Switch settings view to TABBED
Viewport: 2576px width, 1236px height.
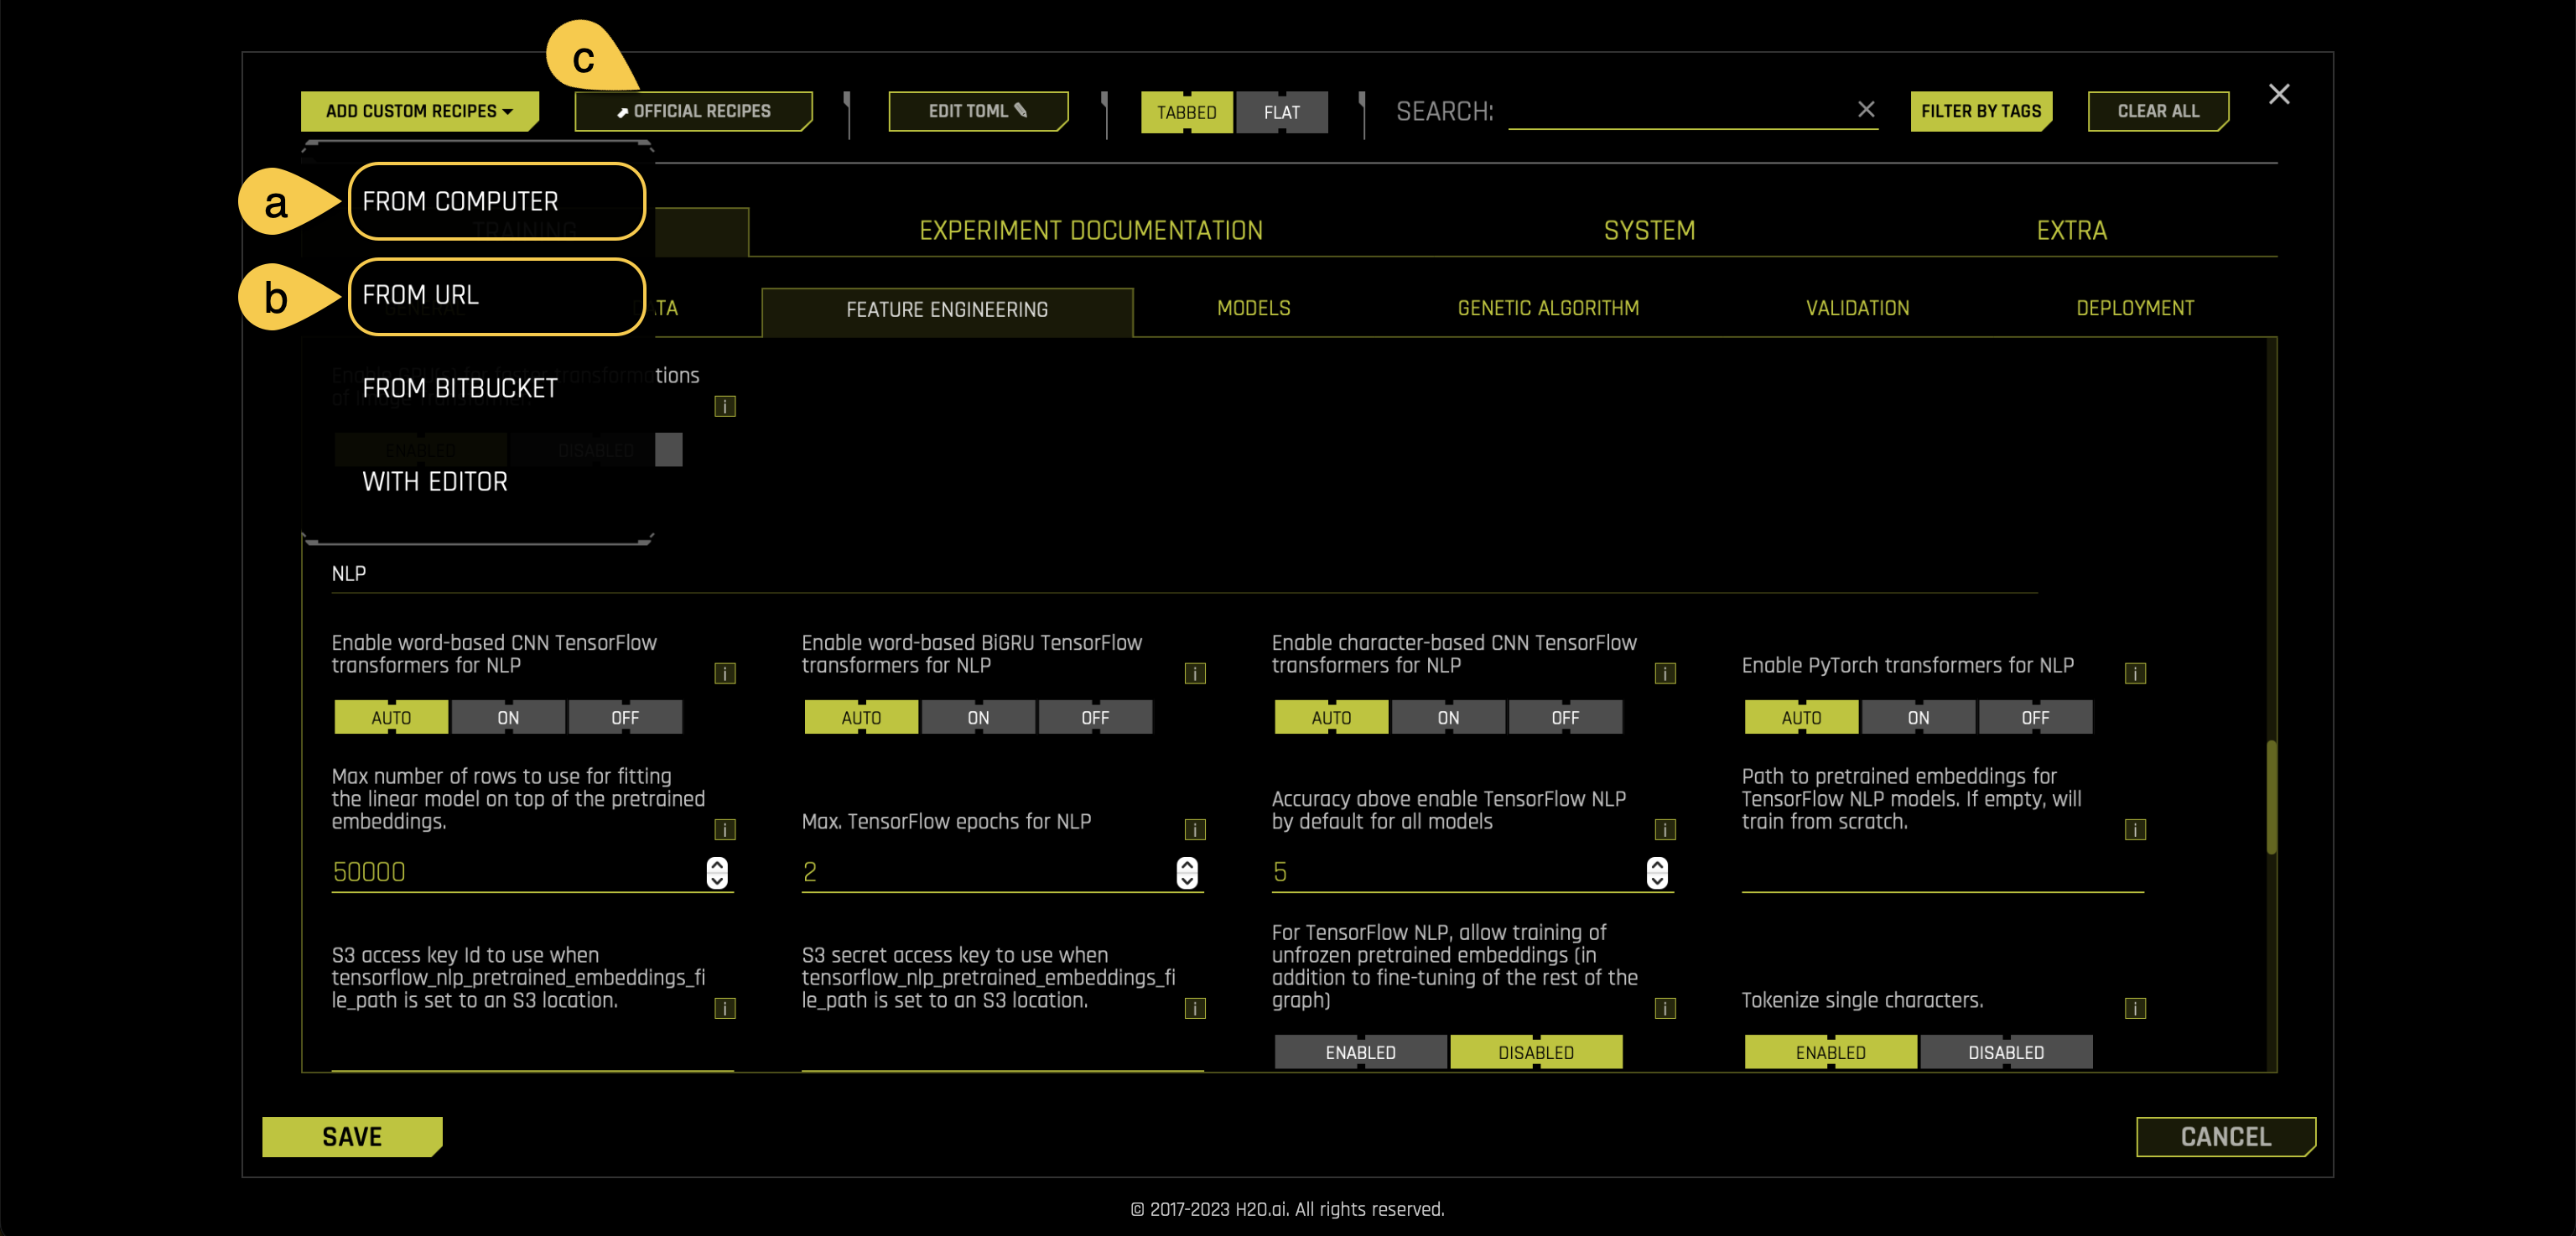click(1187, 112)
